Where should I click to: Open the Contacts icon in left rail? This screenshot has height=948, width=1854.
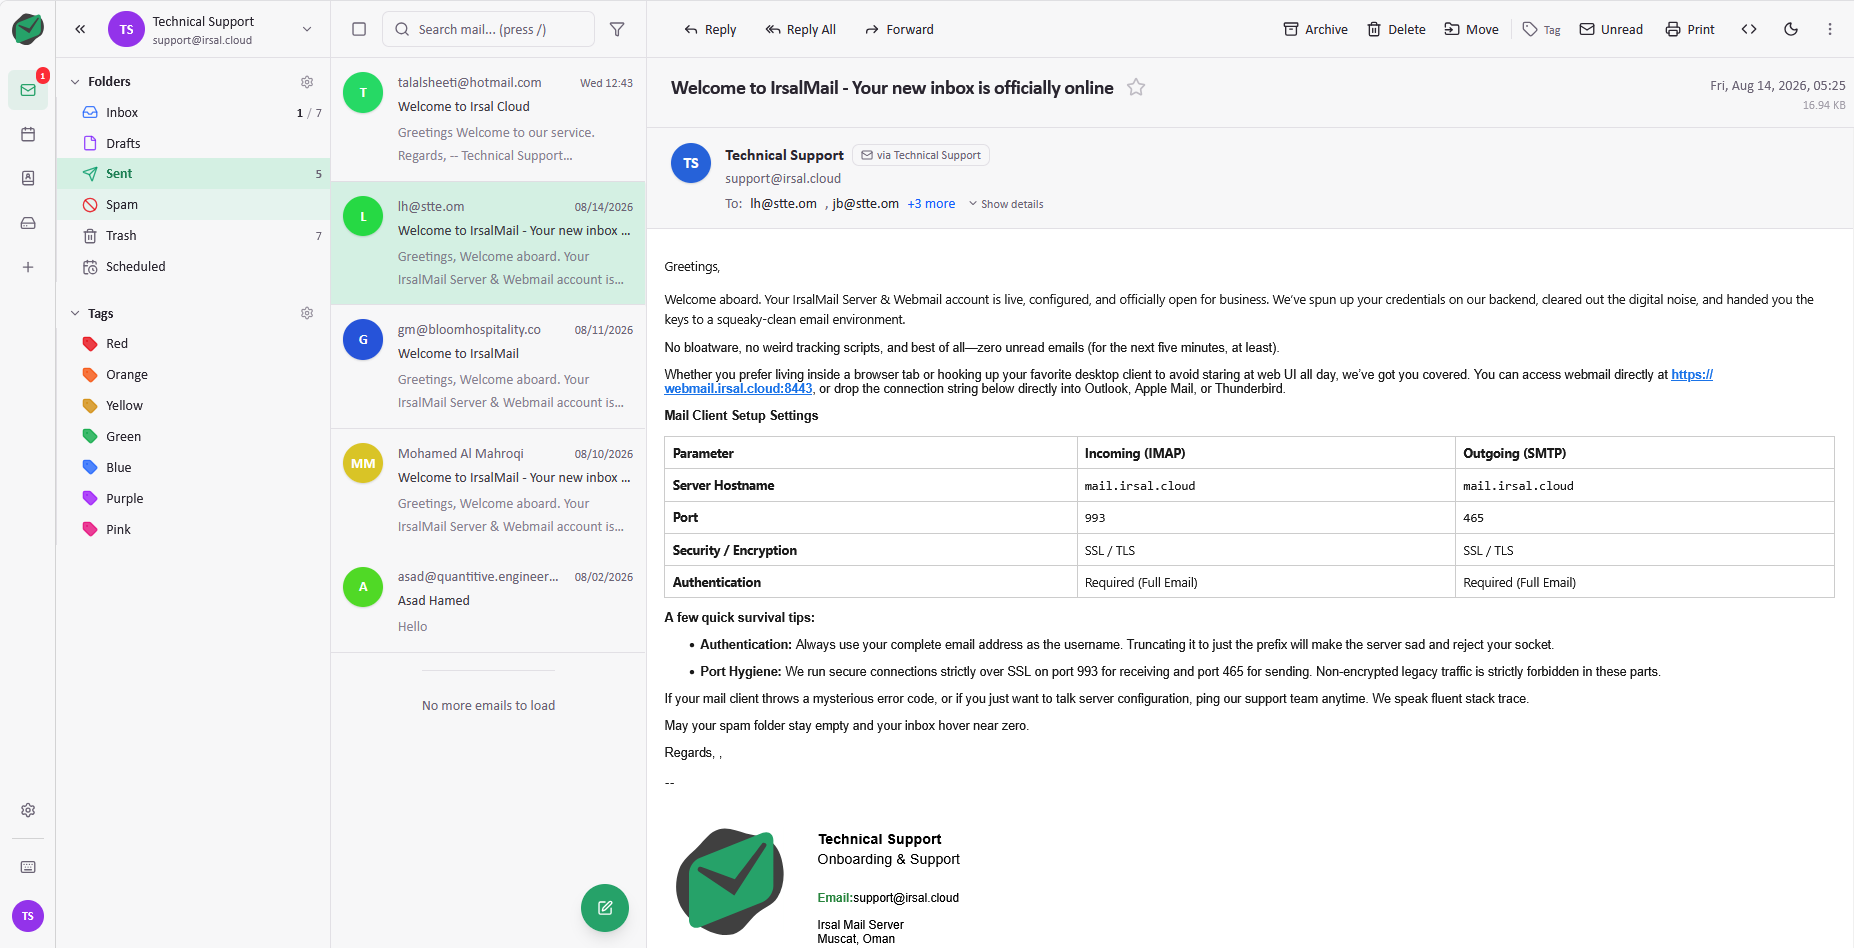click(28, 178)
